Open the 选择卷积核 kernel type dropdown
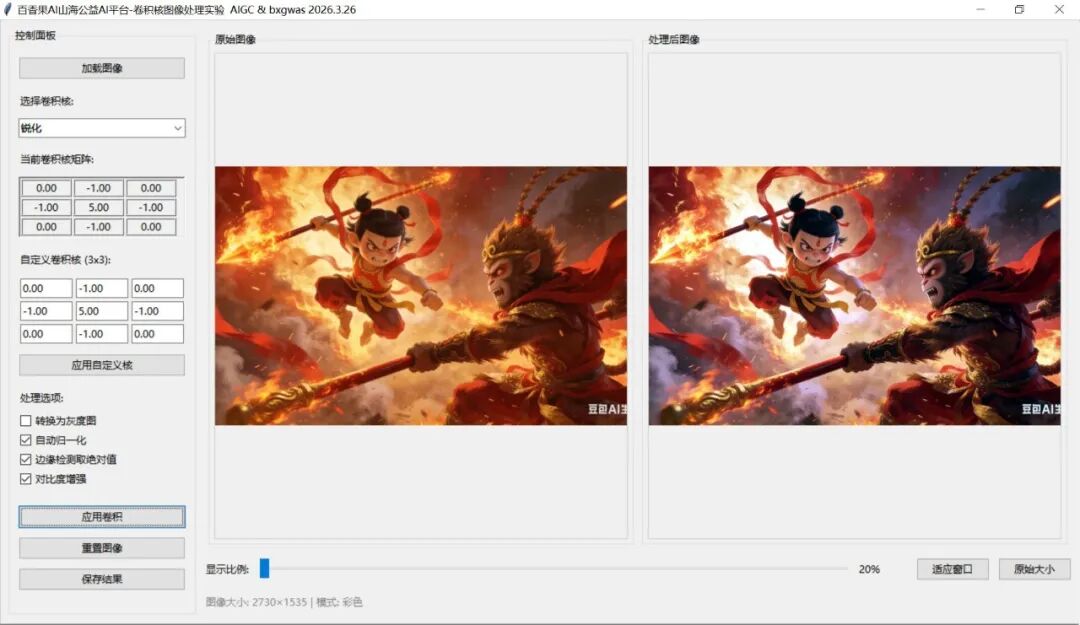 pyautogui.click(x=100, y=128)
